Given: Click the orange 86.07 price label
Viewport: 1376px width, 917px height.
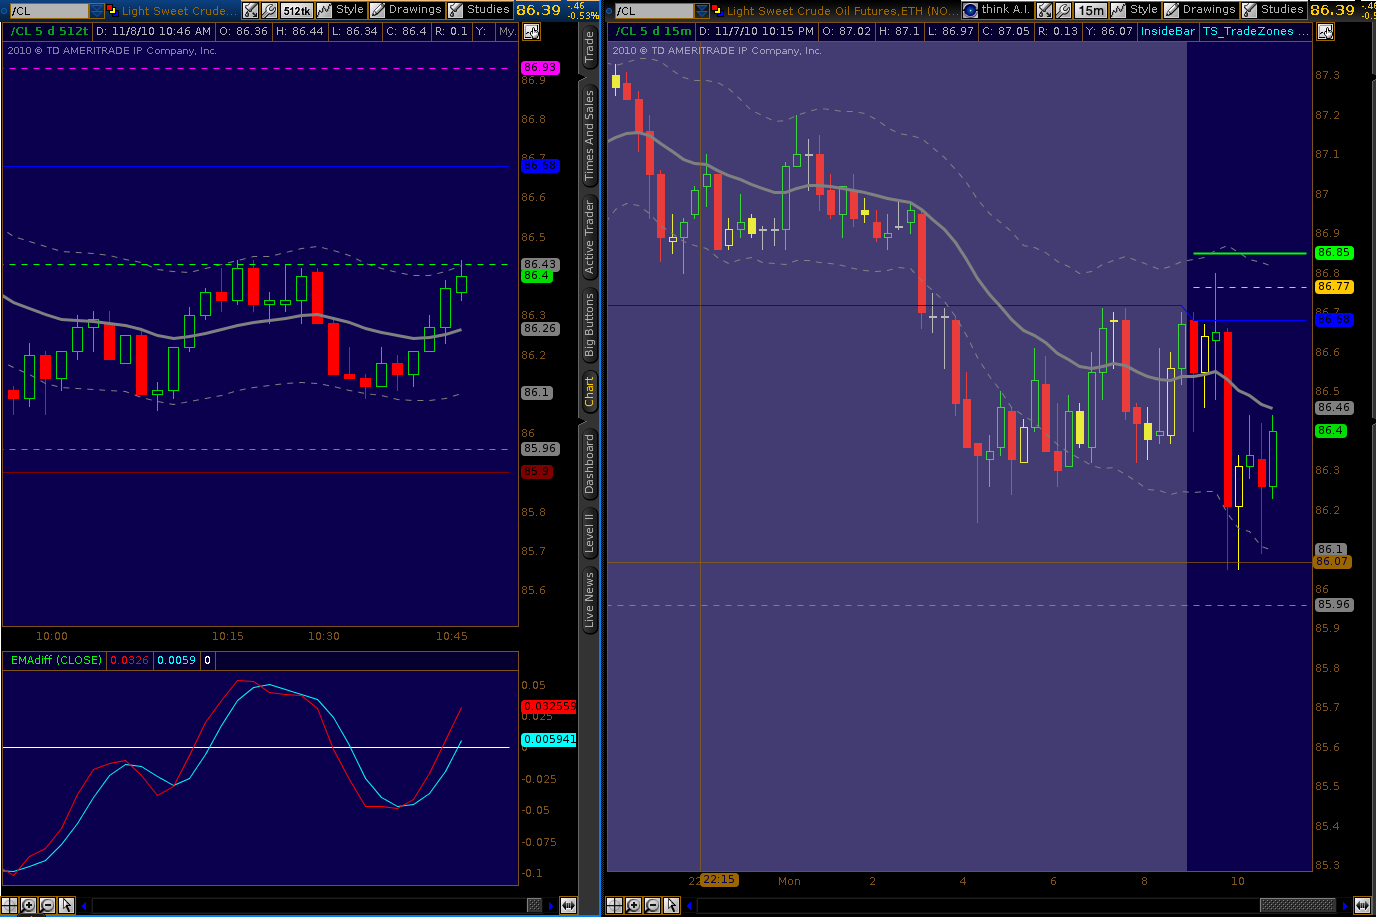Looking at the screenshot, I should (1334, 561).
